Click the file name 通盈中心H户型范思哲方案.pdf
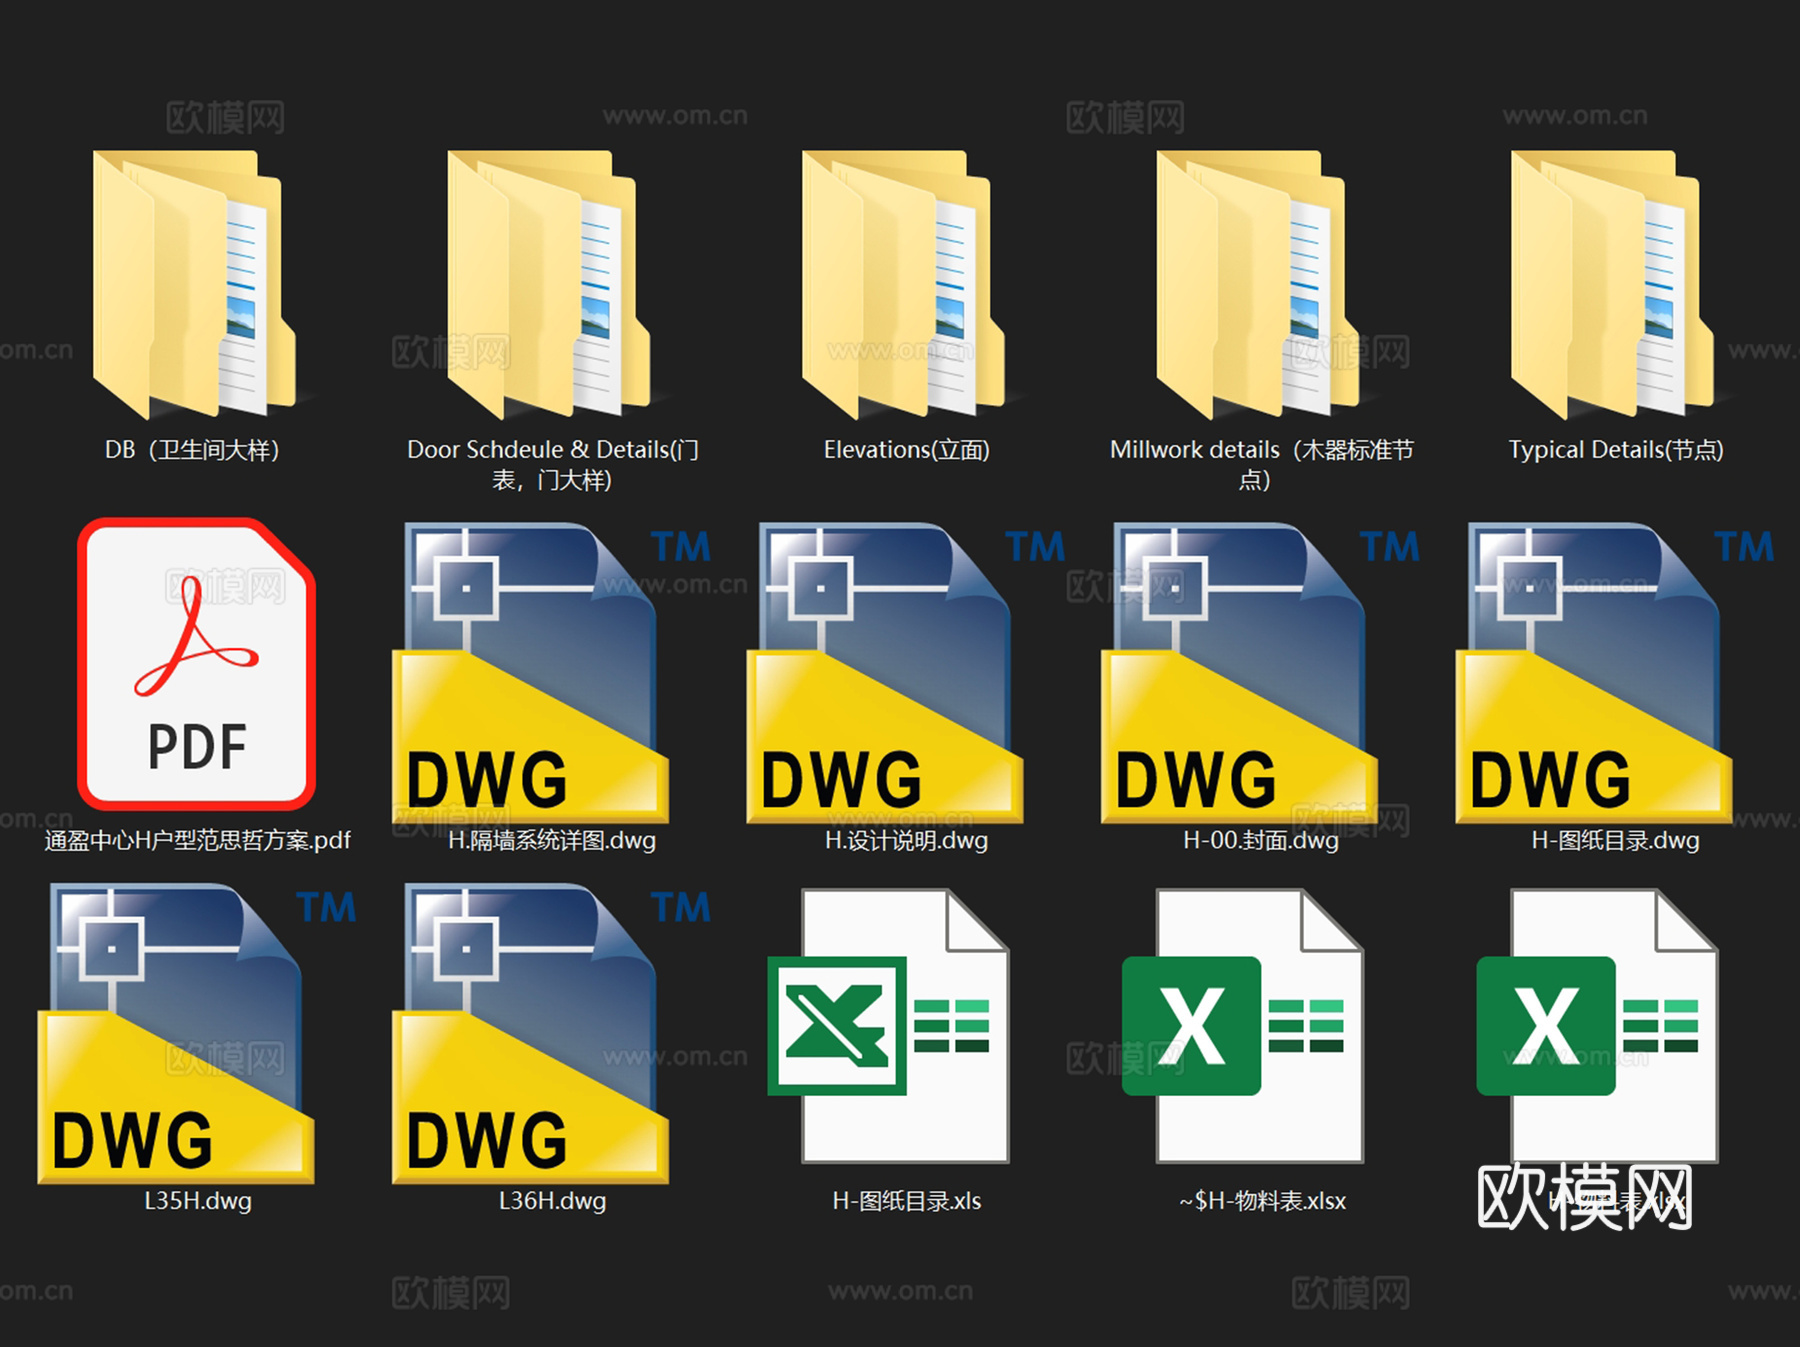The width and height of the screenshot is (1800, 1347). pos(197,840)
